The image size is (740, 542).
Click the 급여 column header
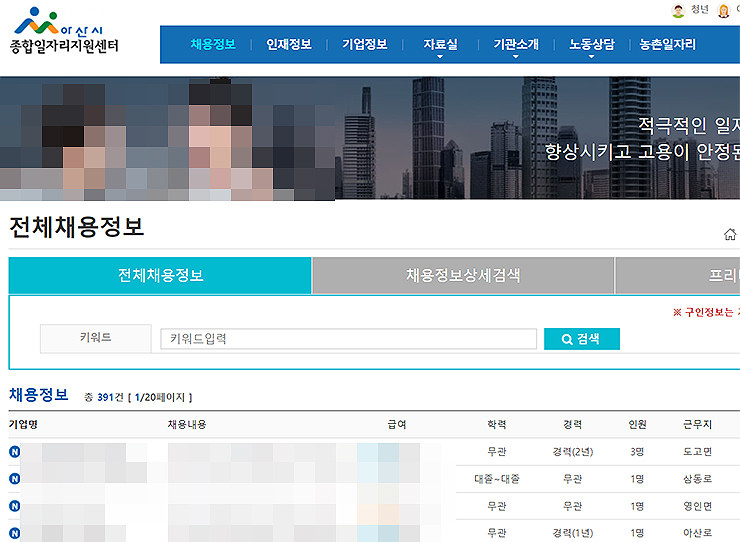point(397,424)
